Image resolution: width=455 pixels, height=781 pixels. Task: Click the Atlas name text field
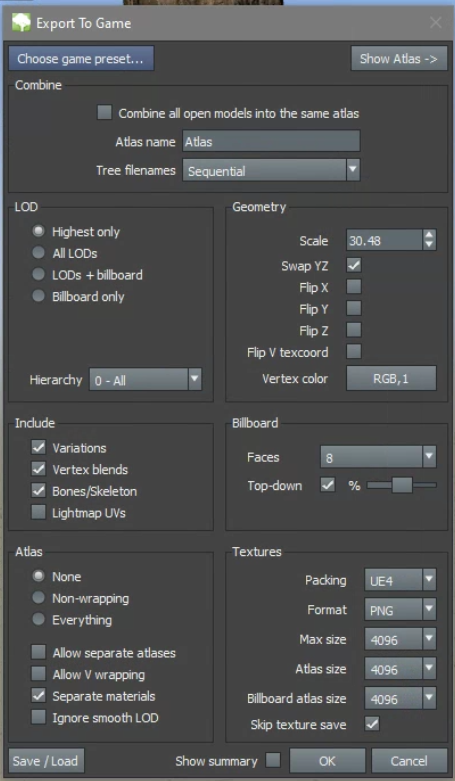pos(271,141)
